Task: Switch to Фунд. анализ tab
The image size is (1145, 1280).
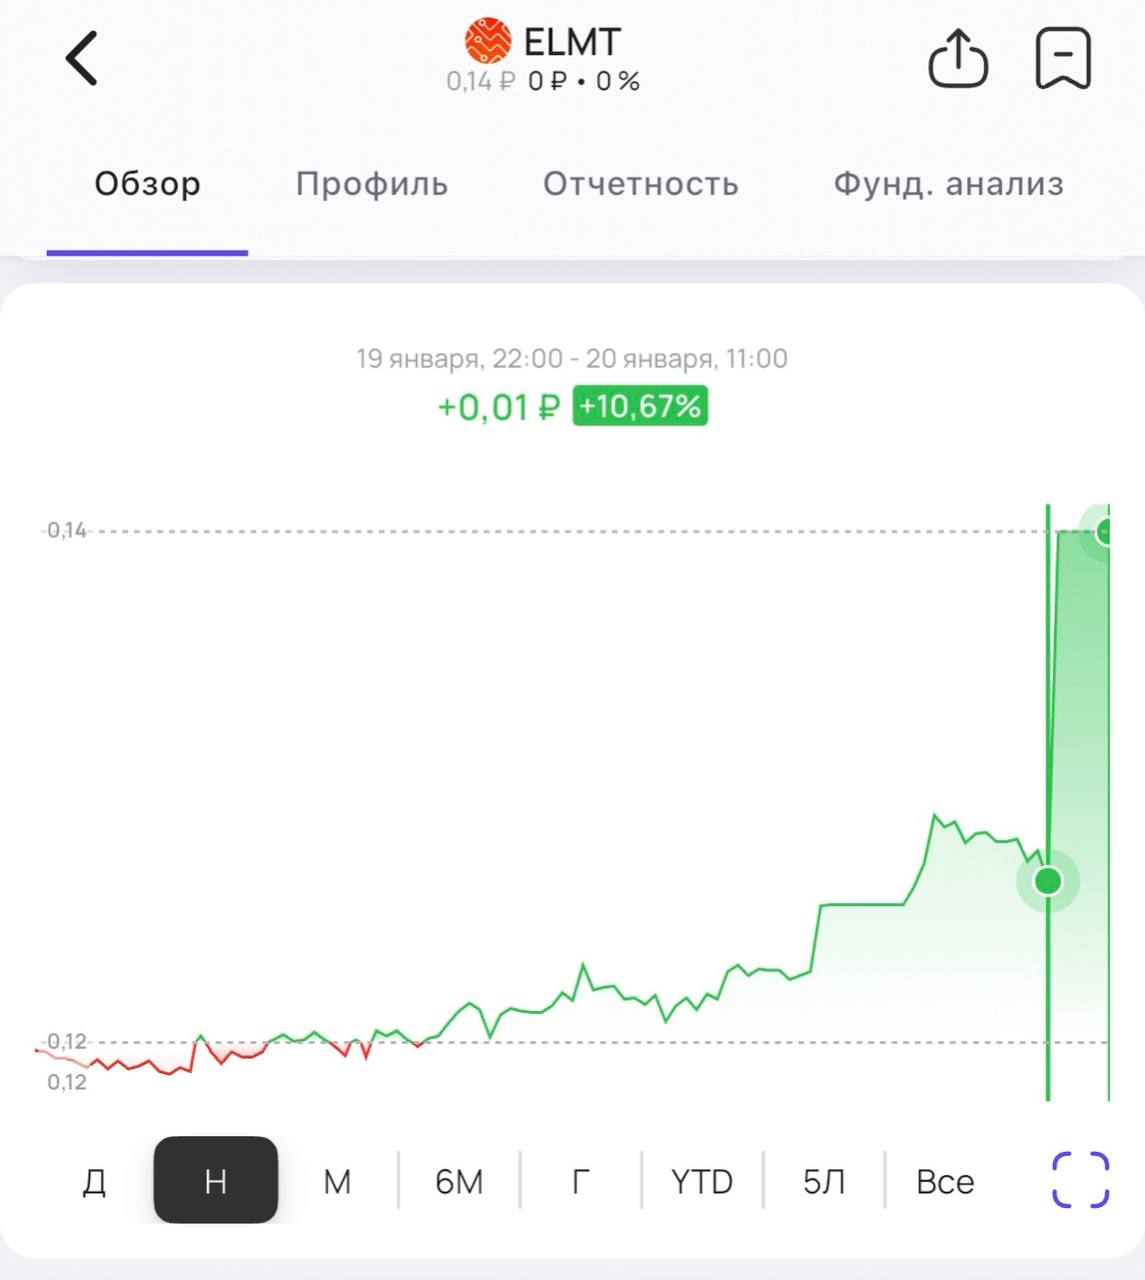Action: [x=948, y=184]
